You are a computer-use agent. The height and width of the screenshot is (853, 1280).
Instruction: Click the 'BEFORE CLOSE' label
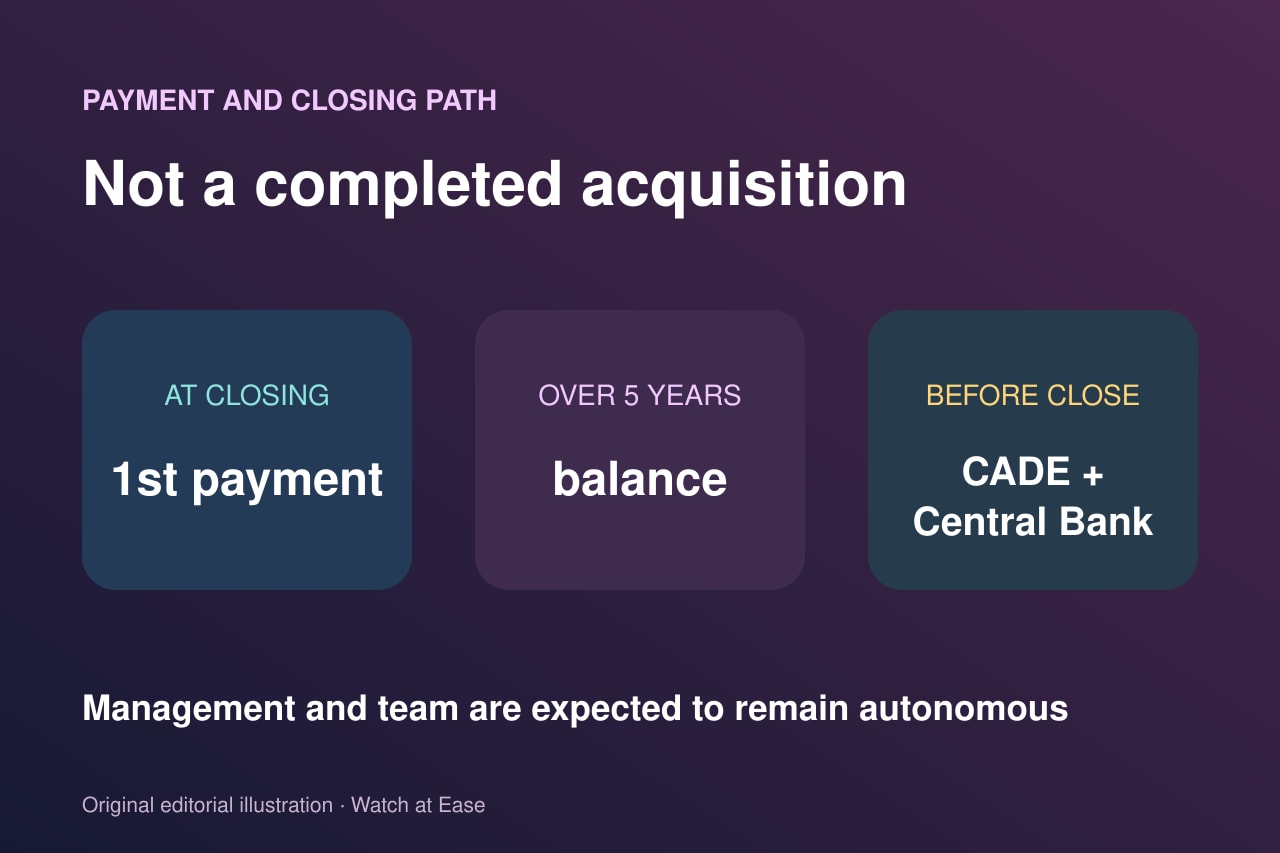point(1033,395)
